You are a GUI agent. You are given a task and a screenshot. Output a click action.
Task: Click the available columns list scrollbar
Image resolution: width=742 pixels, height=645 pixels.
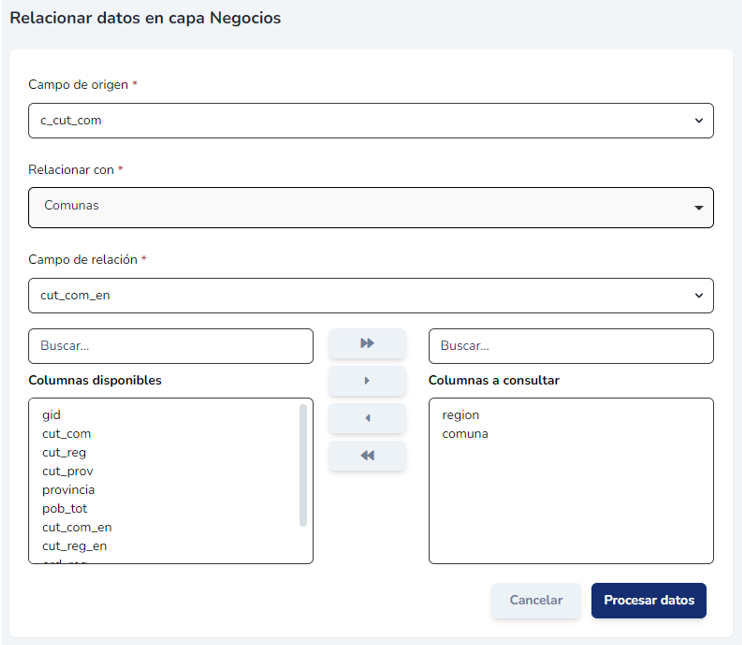pyautogui.click(x=303, y=465)
